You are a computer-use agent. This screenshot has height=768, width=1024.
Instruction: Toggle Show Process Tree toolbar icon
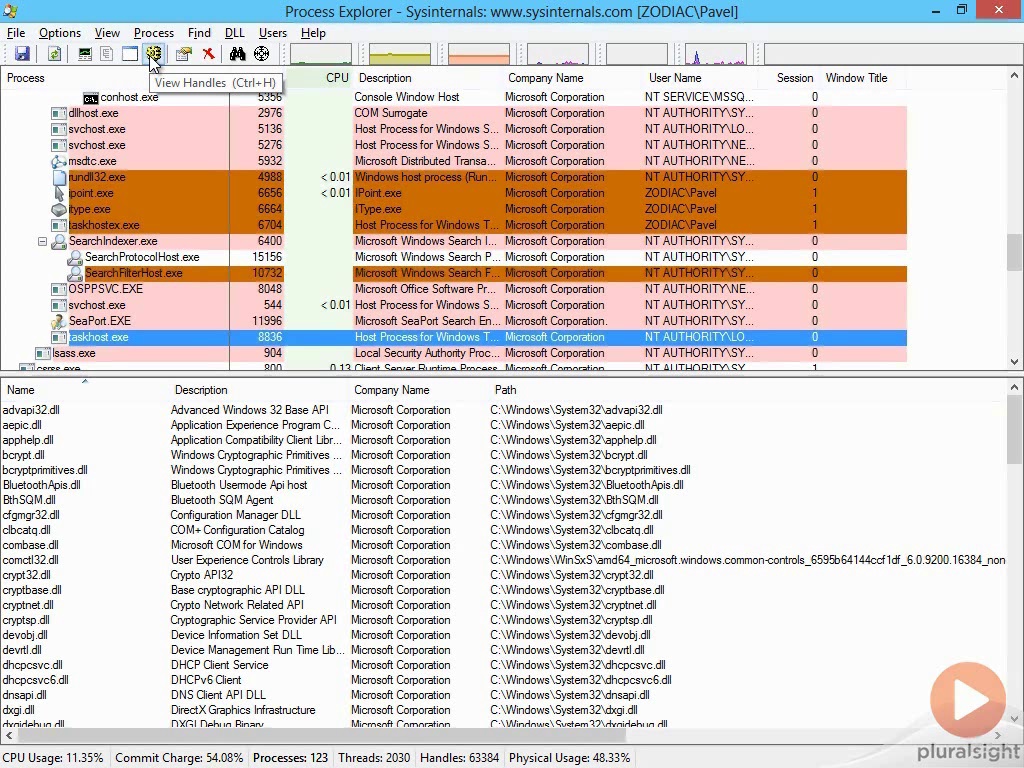point(106,54)
